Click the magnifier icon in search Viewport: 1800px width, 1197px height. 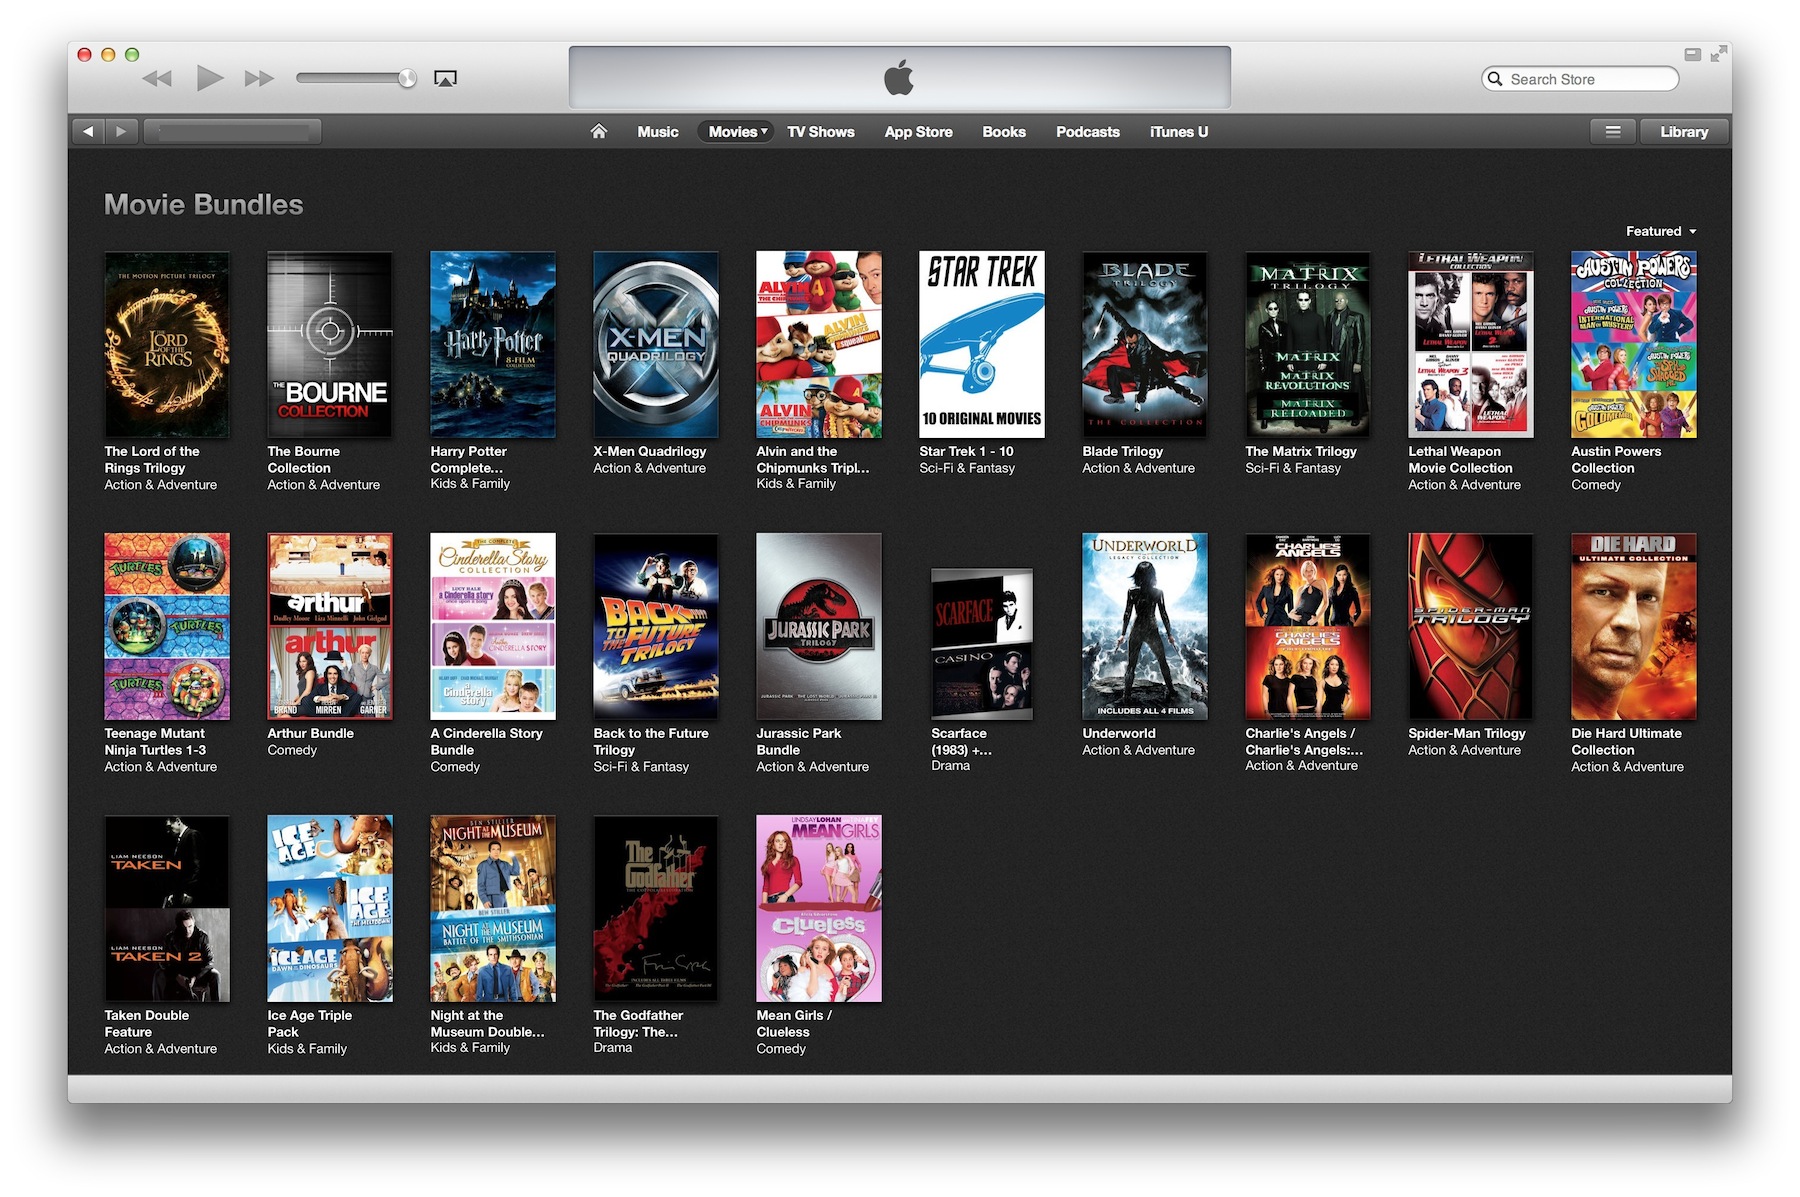(1495, 79)
